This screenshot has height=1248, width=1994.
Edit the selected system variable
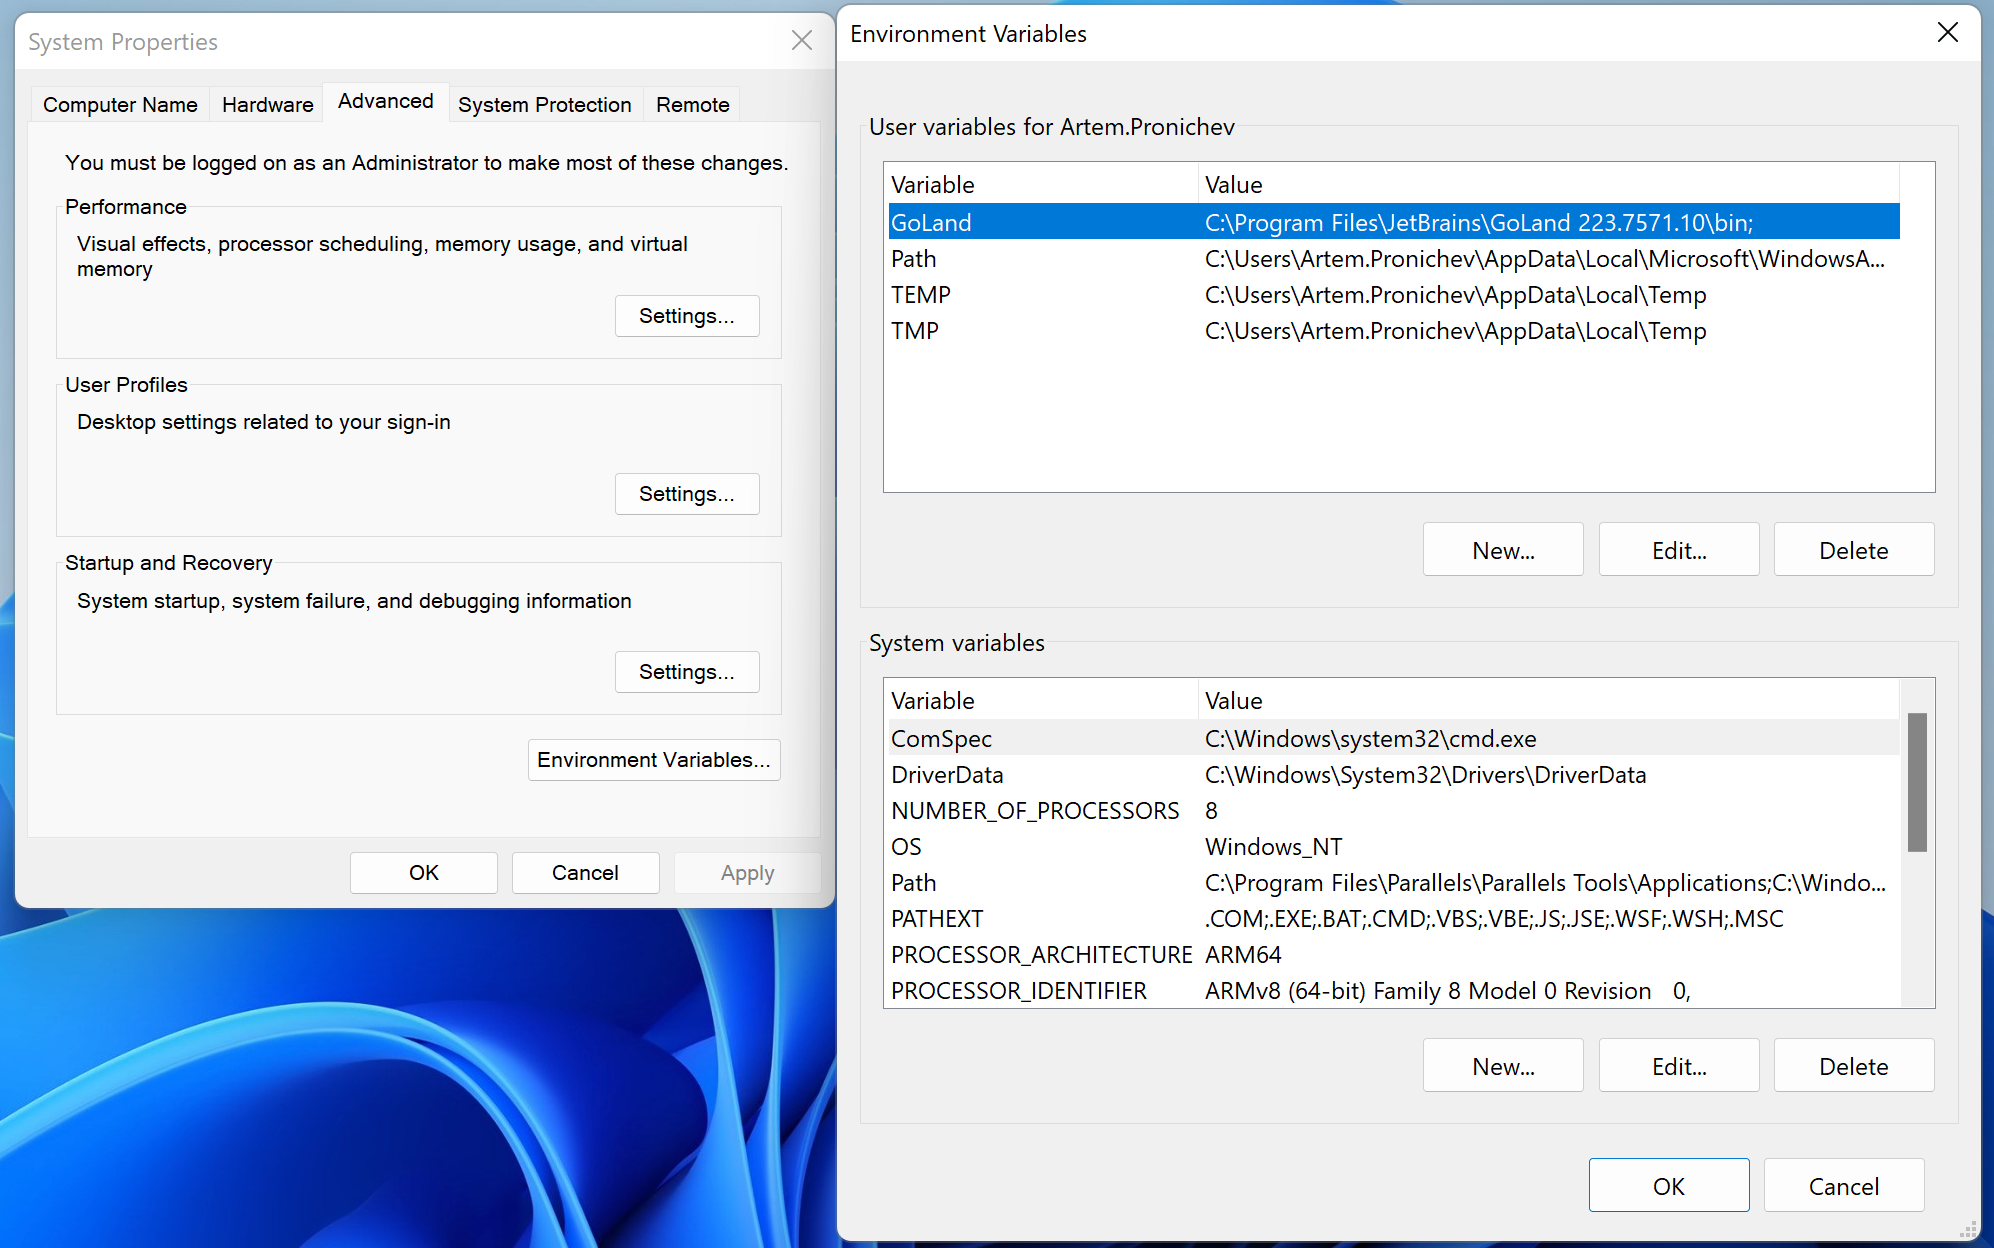[1678, 1065]
